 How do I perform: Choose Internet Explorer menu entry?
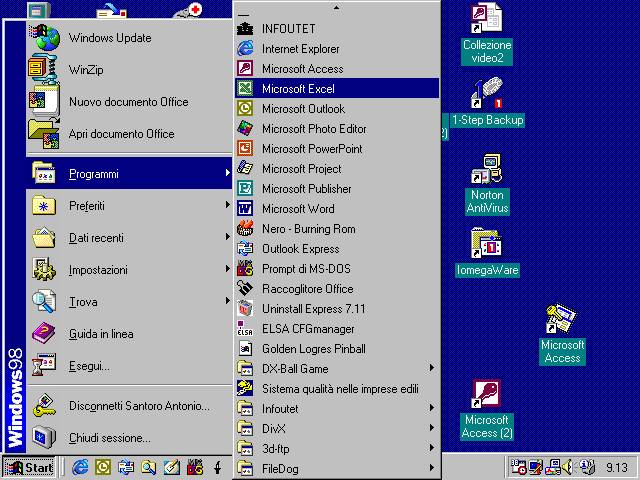(337, 49)
